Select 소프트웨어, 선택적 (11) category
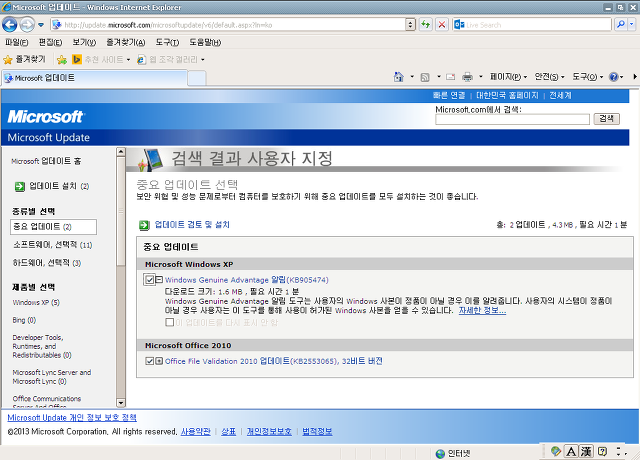Screen dimensions: 640x460 coord(53,245)
